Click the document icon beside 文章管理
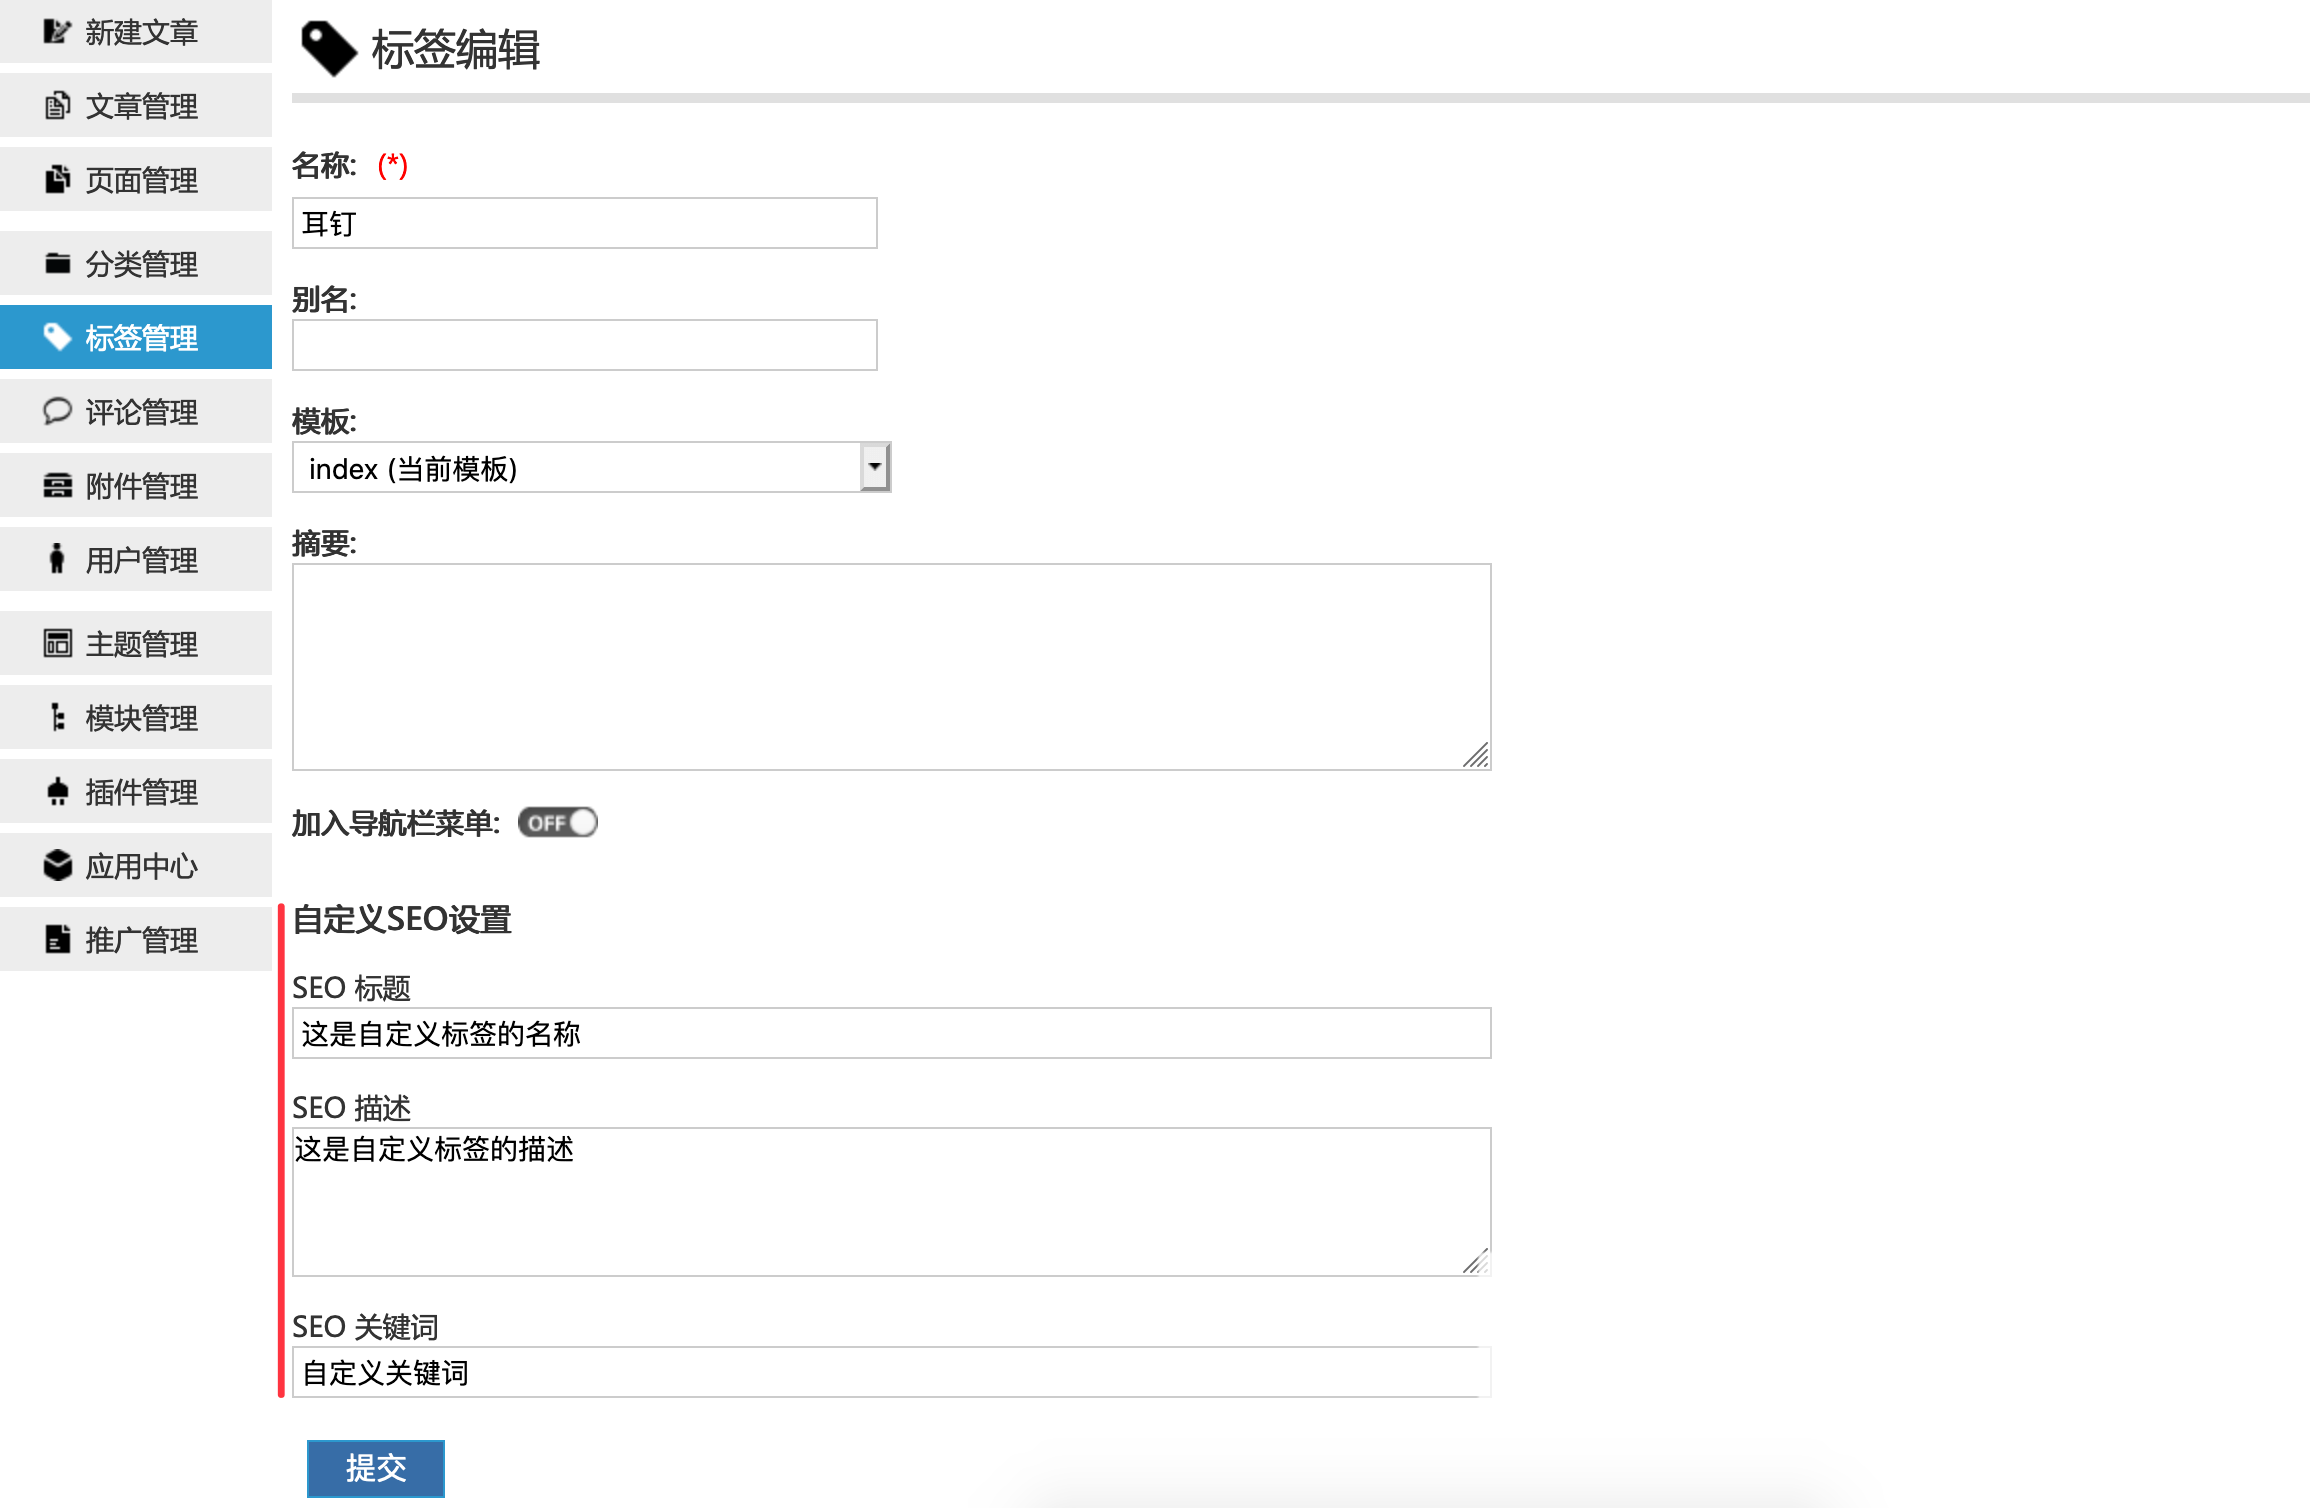The width and height of the screenshot is (2310, 1508). [x=57, y=106]
